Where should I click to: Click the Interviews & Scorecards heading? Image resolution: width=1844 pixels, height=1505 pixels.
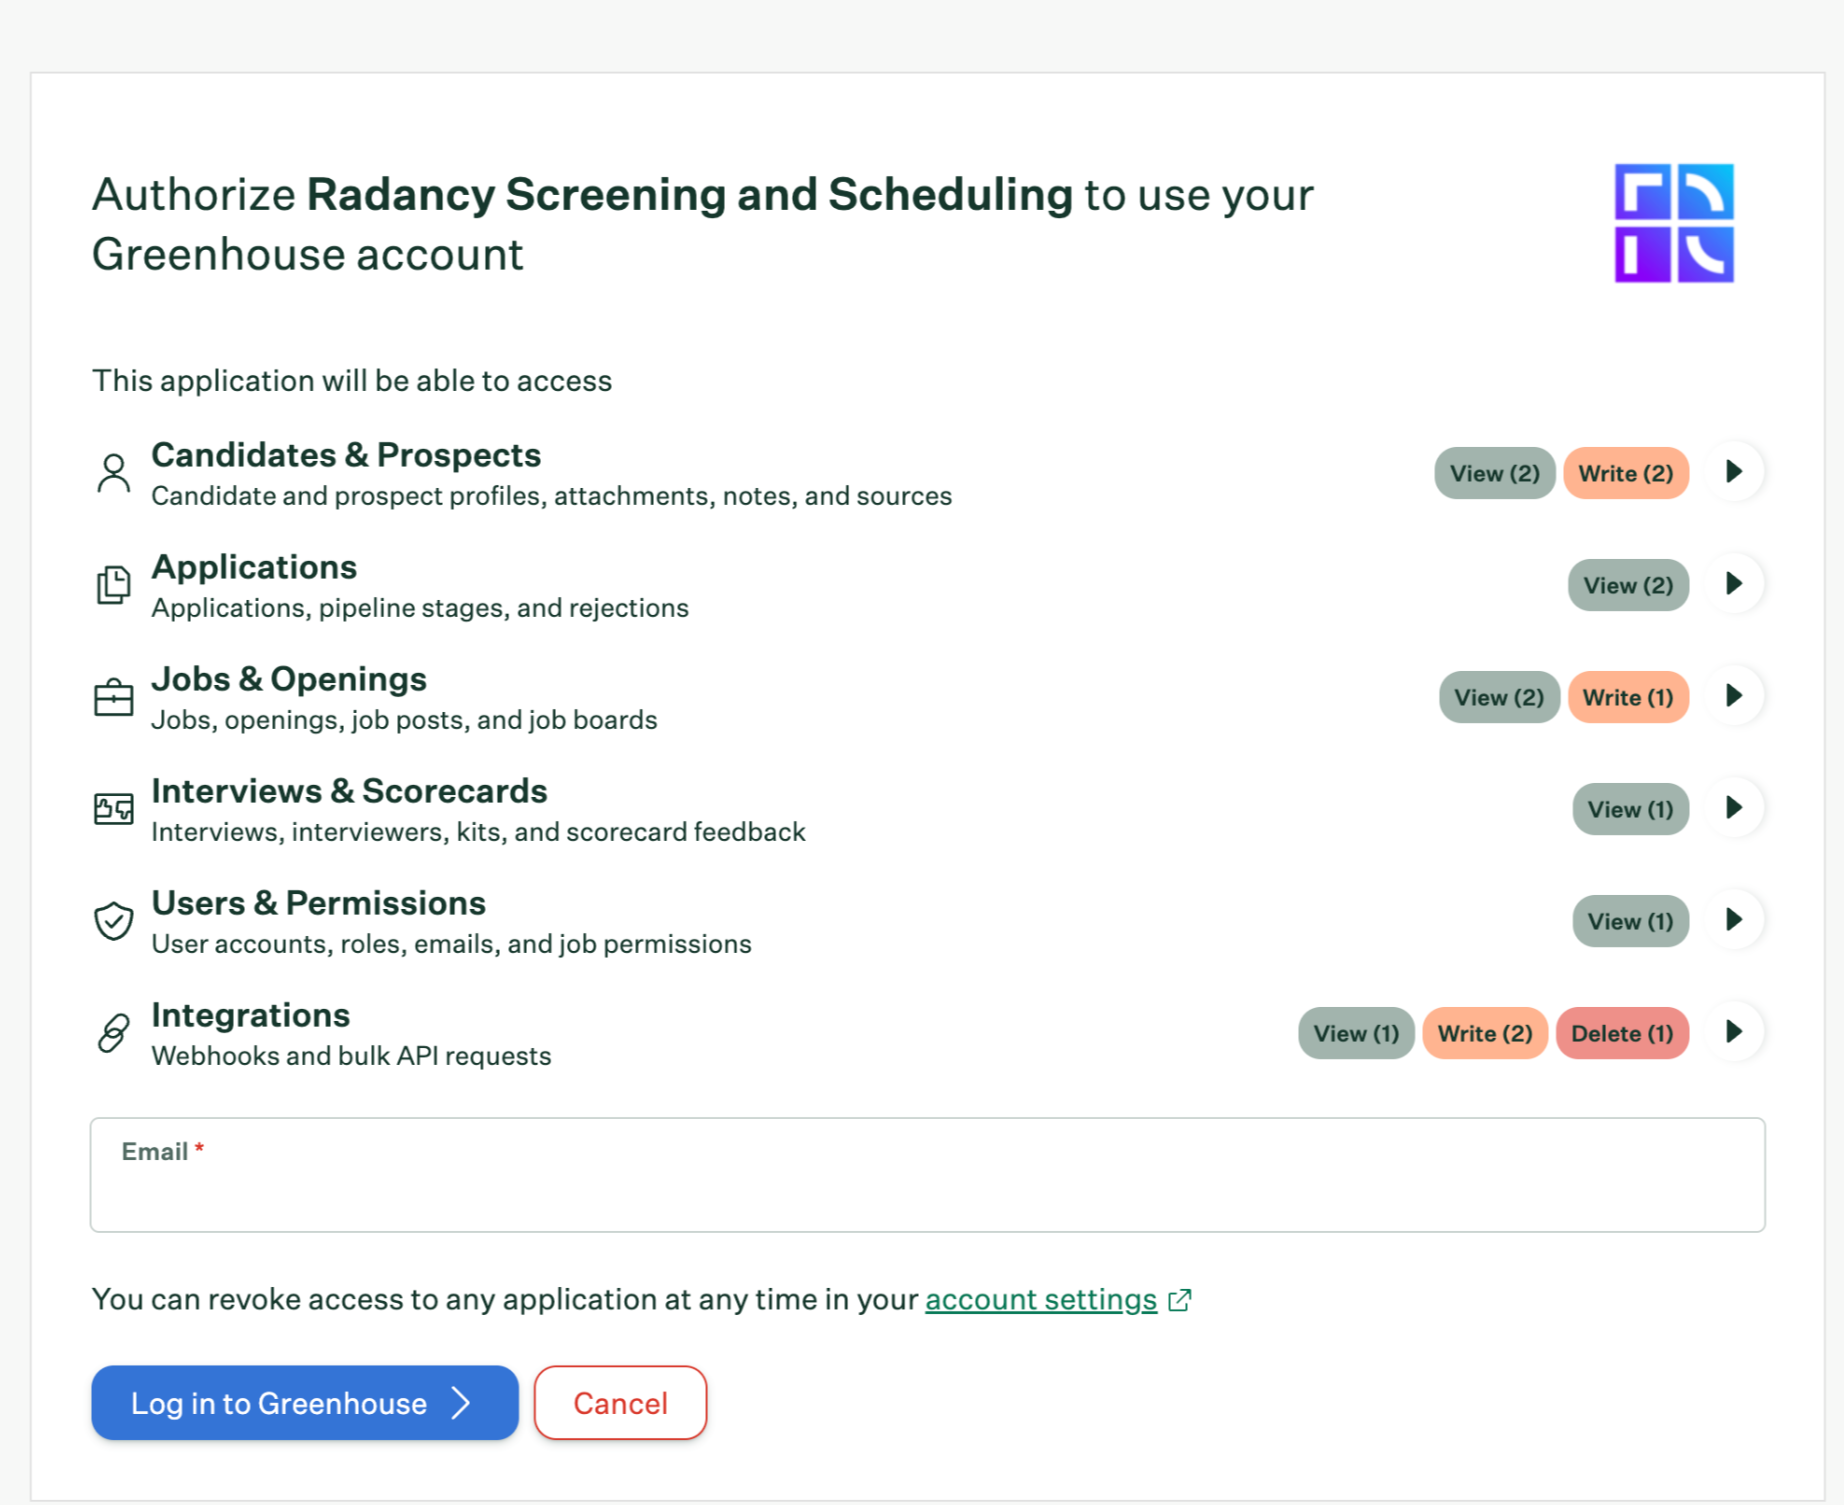point(349,791)
